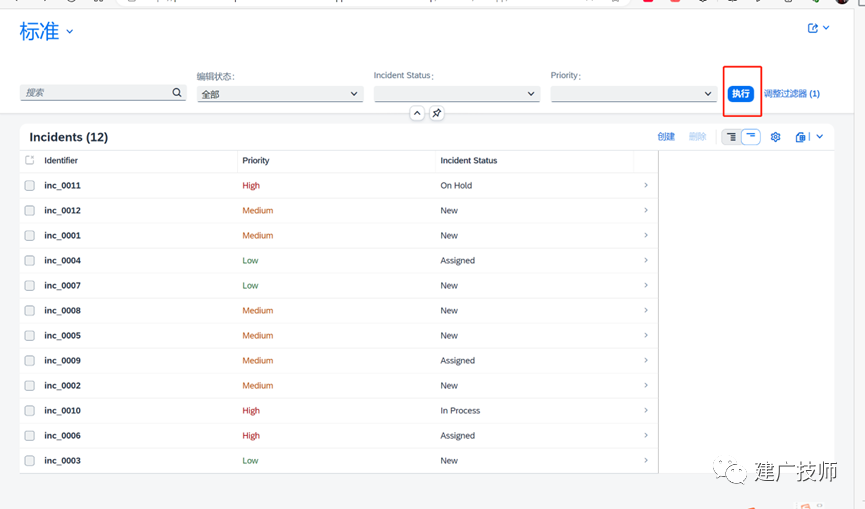This screenshot has height=509, width=865.
Task: Select checkbox for inc_0004
Action: (x=30, y=261)
